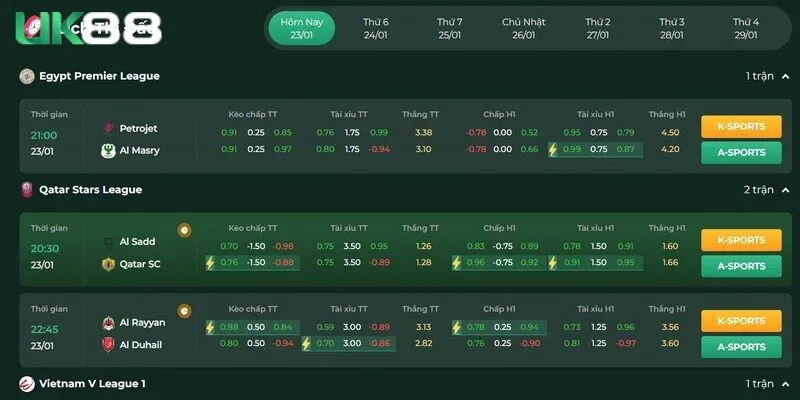The image size is (800, 400).
Task: Select Petrojet win odds 3.38
Action: coord(423,133)
